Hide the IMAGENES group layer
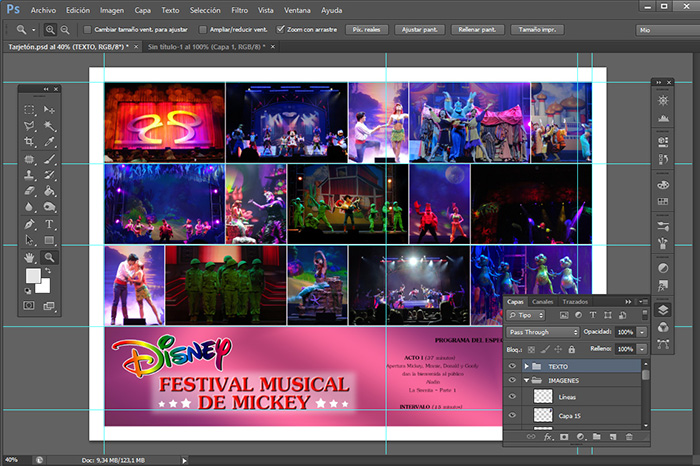Viewport: 700px width, 466px height. click(512, 380)
